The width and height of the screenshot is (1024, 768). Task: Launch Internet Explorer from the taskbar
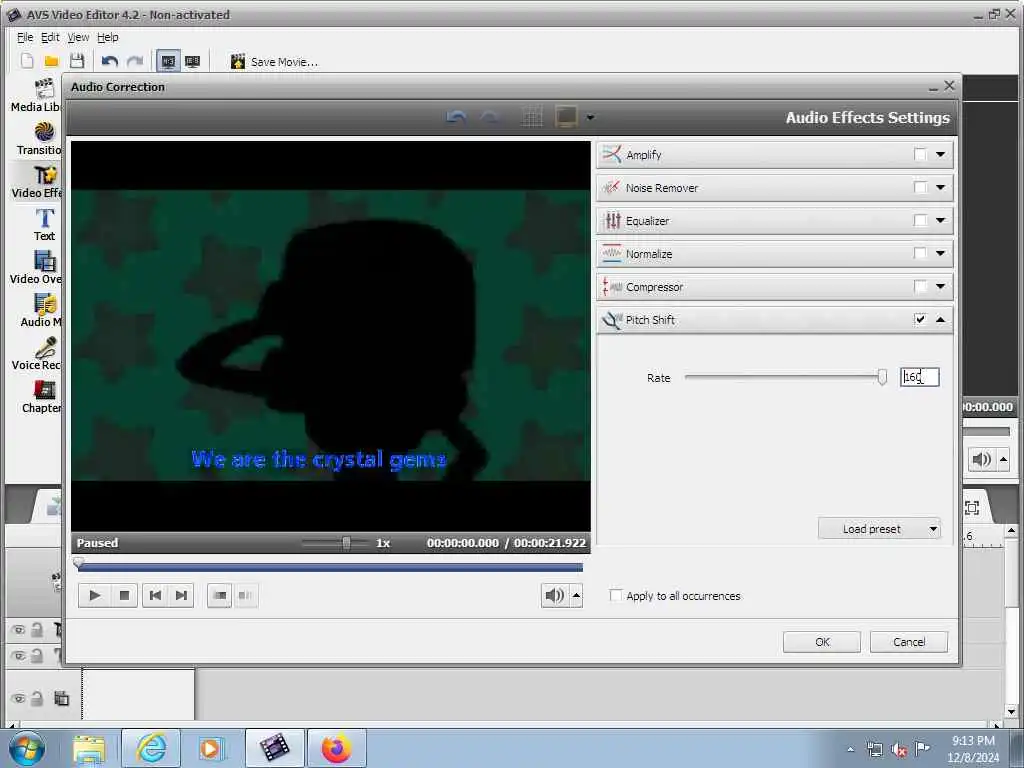[x=151, y=748]
